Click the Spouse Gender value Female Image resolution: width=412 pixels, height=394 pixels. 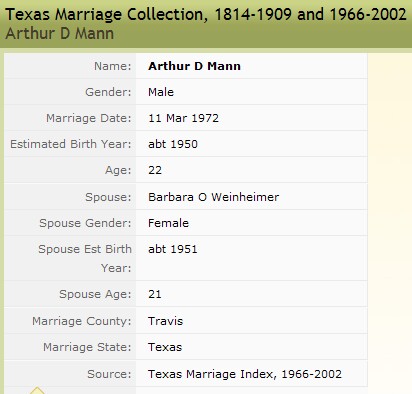(168, 223)
